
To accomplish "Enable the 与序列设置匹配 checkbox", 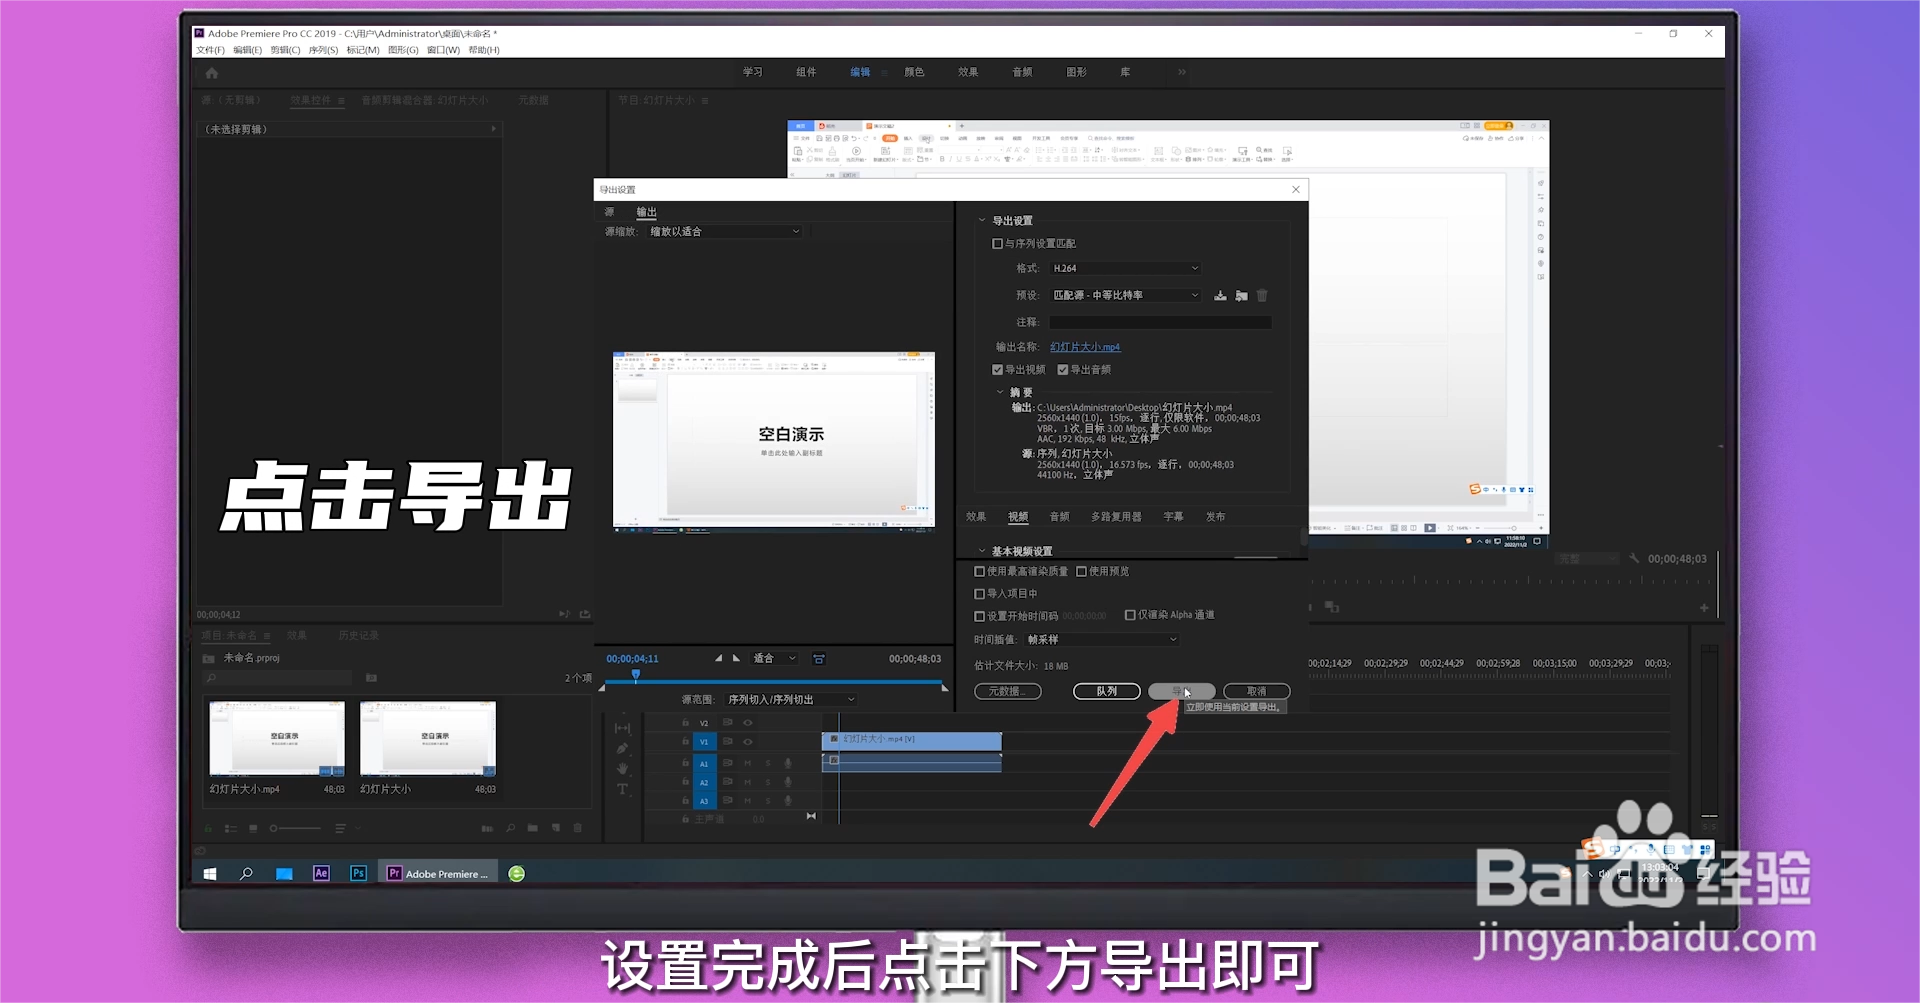I will pyautogui.click(x=997, y=243).
